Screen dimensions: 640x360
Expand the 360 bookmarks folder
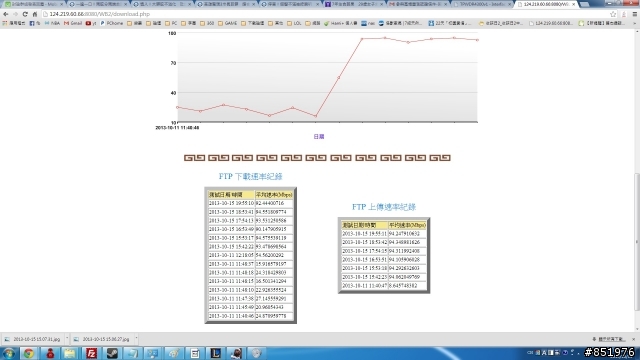click(x=207, y=23)
